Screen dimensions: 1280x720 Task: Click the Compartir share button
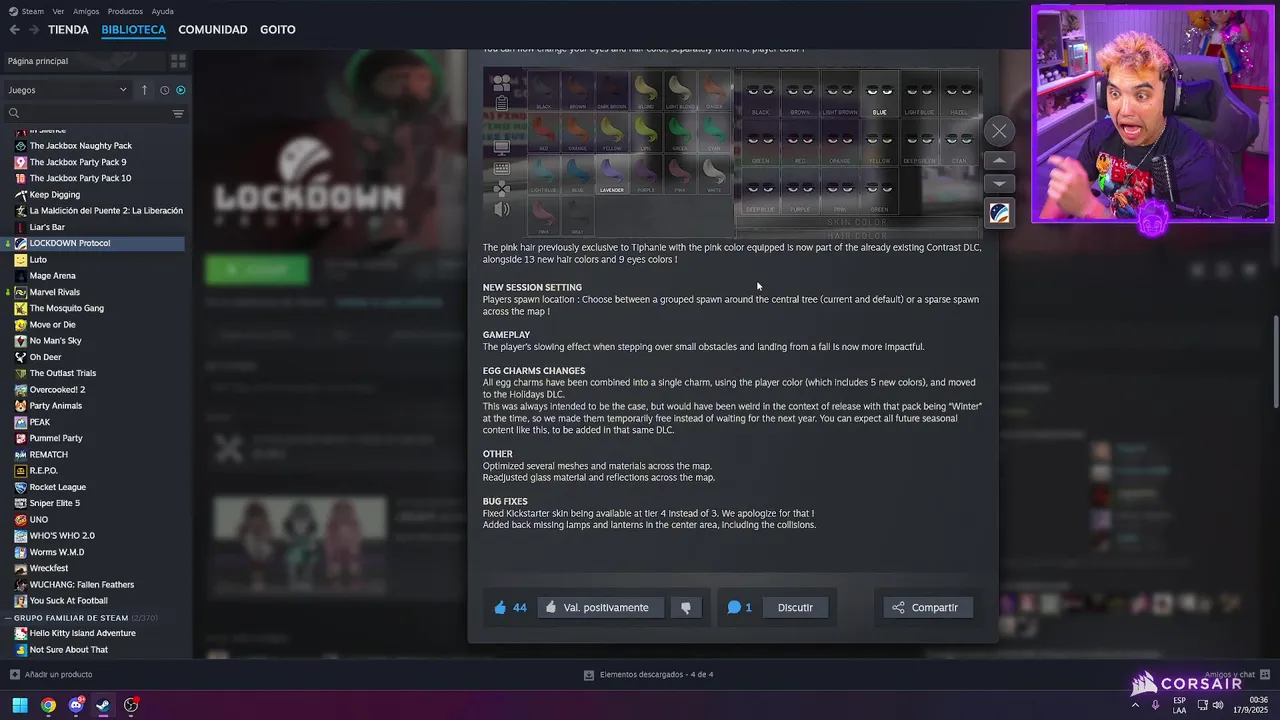928,607
